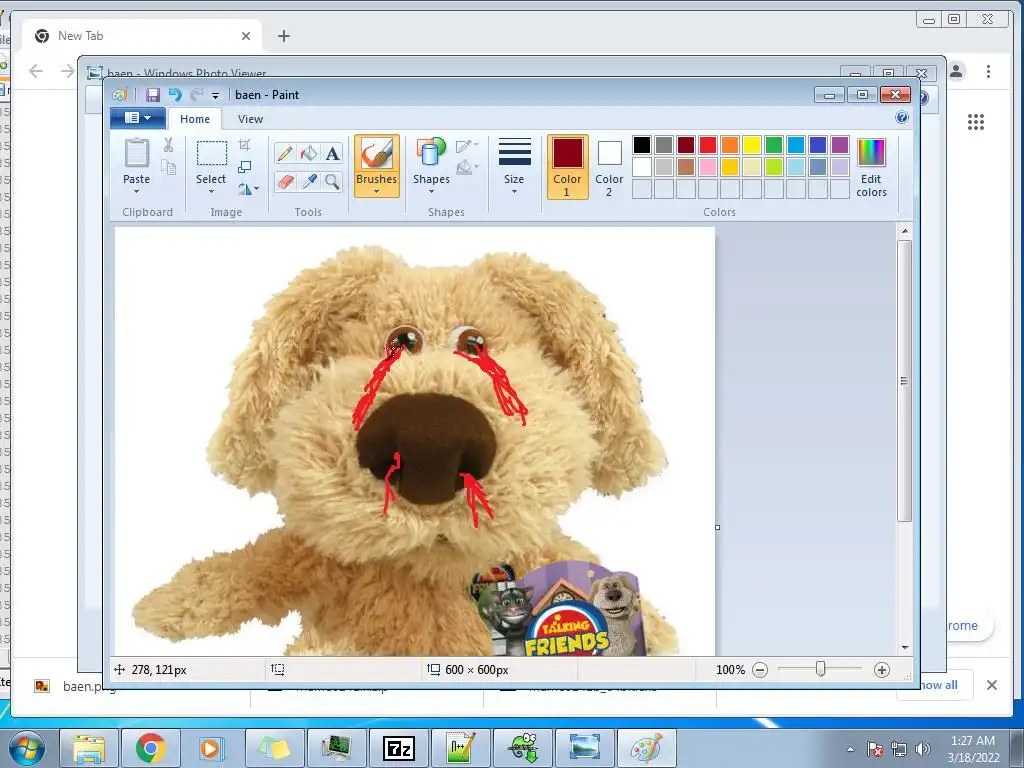Click the zoom in plus button
The width and height of the screenshot is (1024, 768).
[882, 670]
